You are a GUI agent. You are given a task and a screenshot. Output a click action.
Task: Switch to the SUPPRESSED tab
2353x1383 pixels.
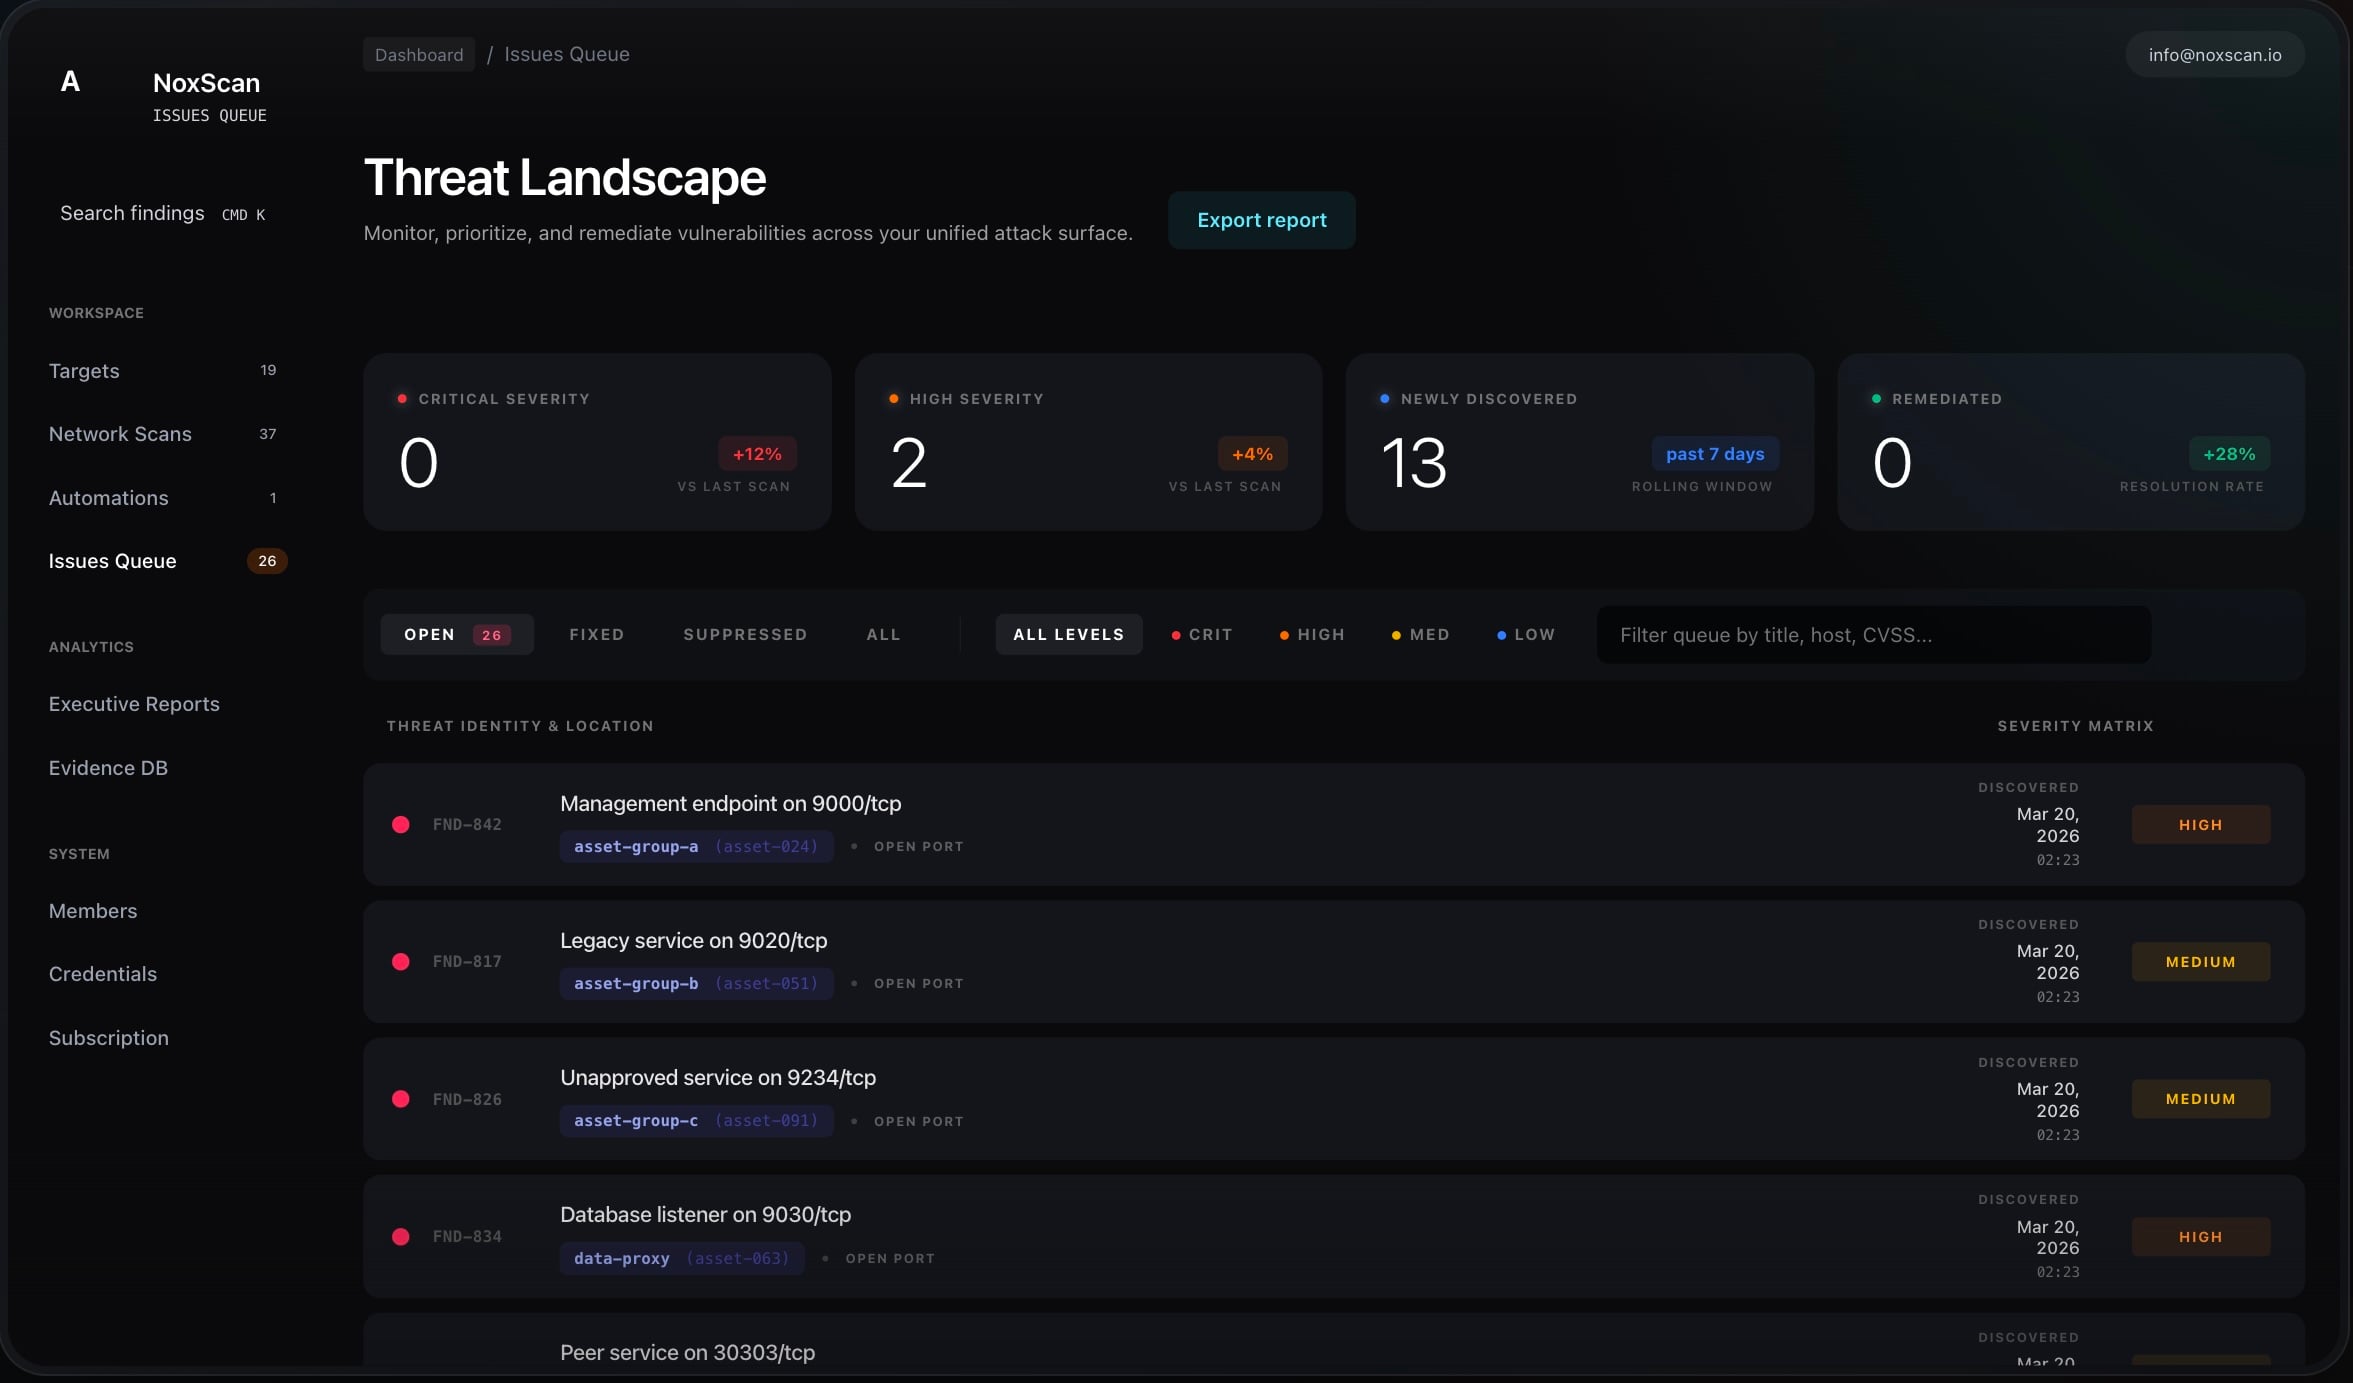(745, 635)
